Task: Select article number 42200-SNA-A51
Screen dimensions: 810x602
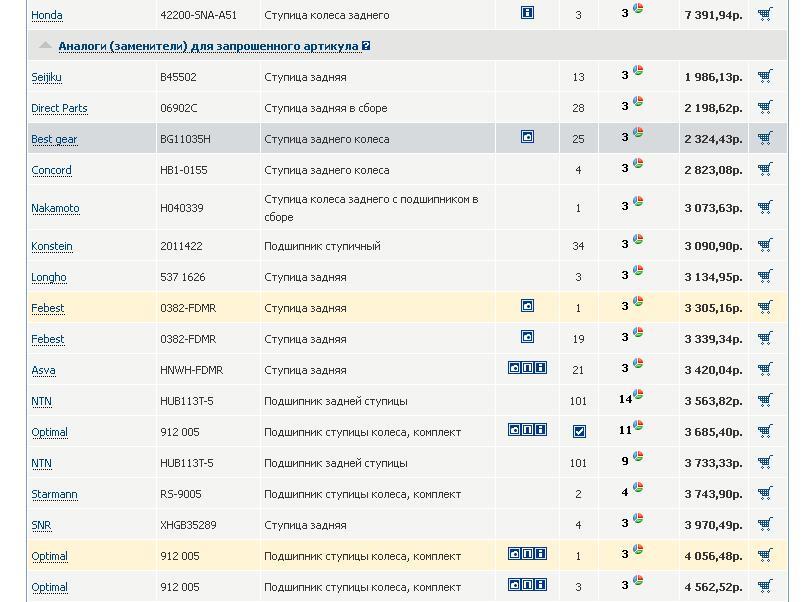Action: pos(198,16)
